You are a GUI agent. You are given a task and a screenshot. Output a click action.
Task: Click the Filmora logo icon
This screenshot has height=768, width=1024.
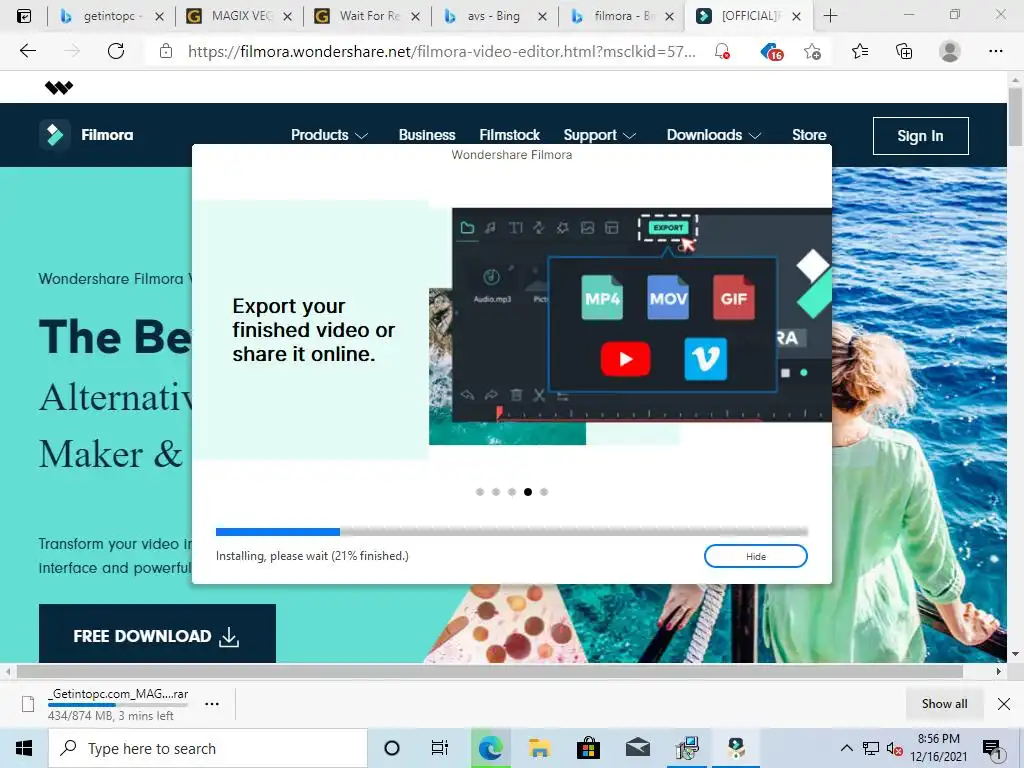(x=55, y=135)
